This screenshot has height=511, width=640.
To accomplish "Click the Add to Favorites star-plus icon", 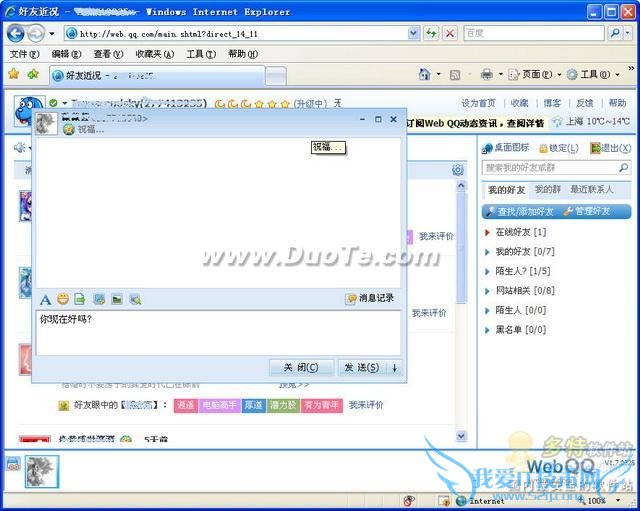I will [33, 74].
